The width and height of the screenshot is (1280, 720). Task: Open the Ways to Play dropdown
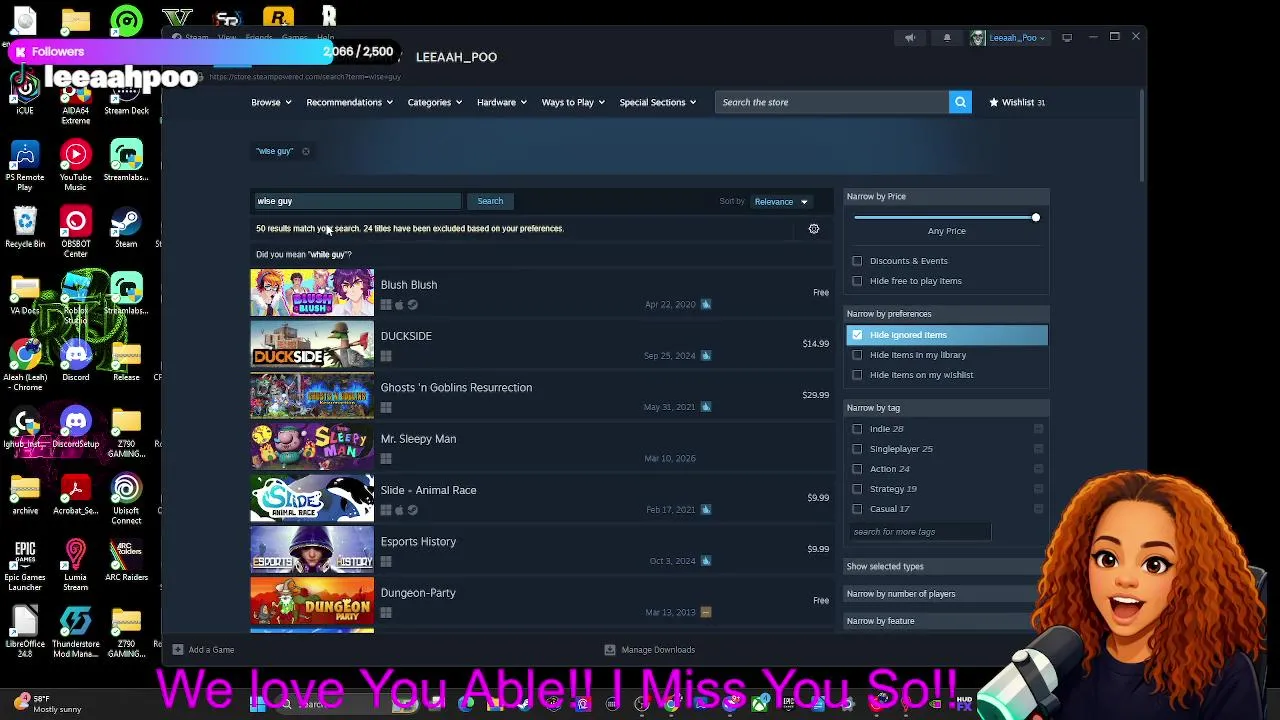click(573, 102)
